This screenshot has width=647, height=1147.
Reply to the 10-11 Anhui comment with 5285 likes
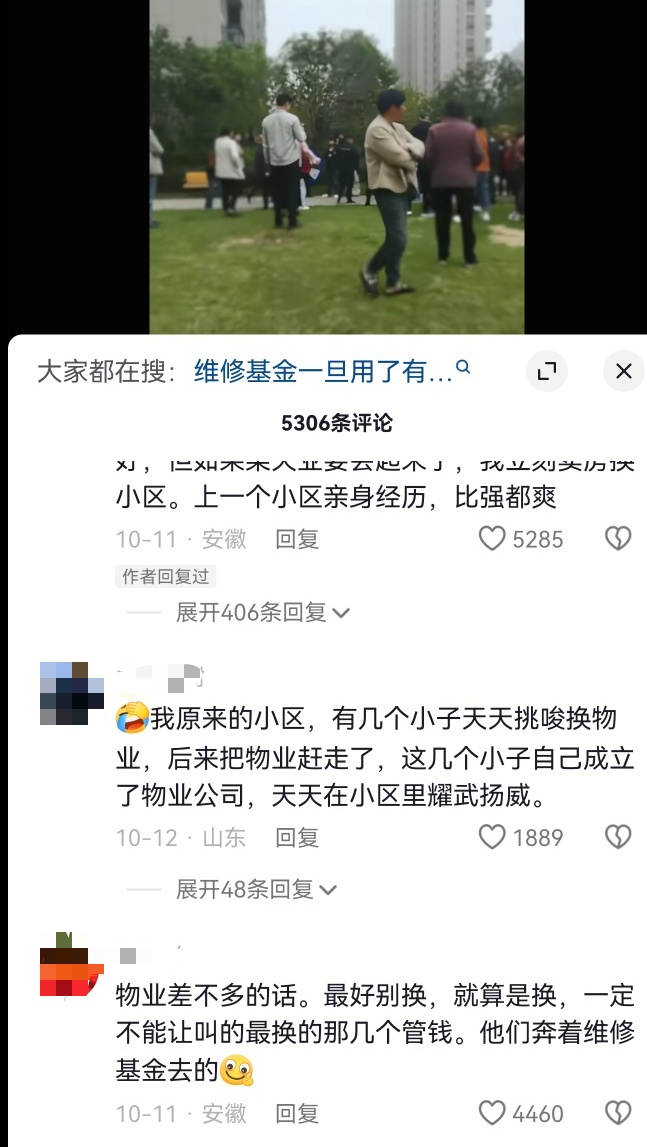pyautogui.click(x=297, y=539)
